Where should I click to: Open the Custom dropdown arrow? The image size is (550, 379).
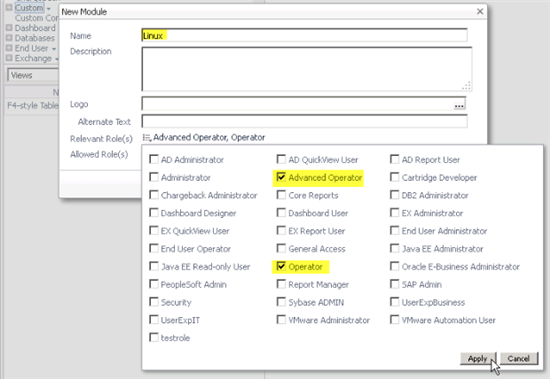pyautogui.click(x=48, y=8)
